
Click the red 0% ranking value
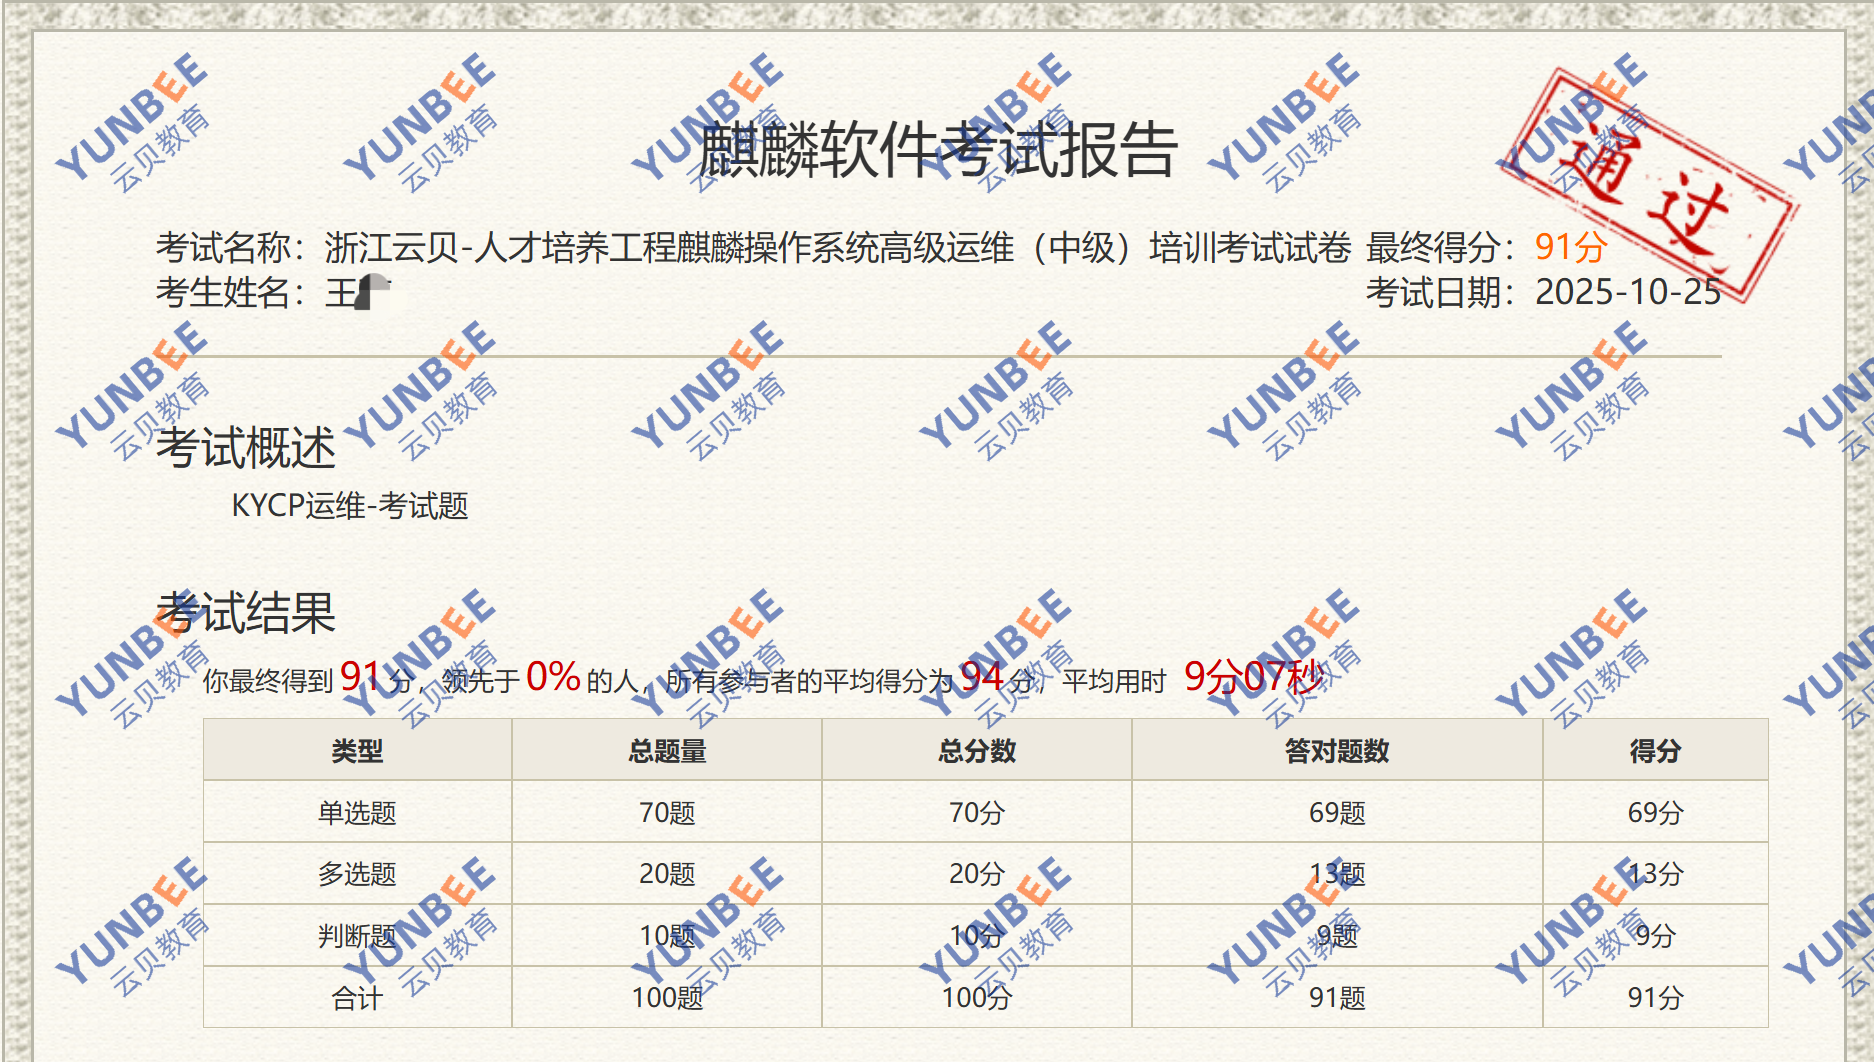553,677
